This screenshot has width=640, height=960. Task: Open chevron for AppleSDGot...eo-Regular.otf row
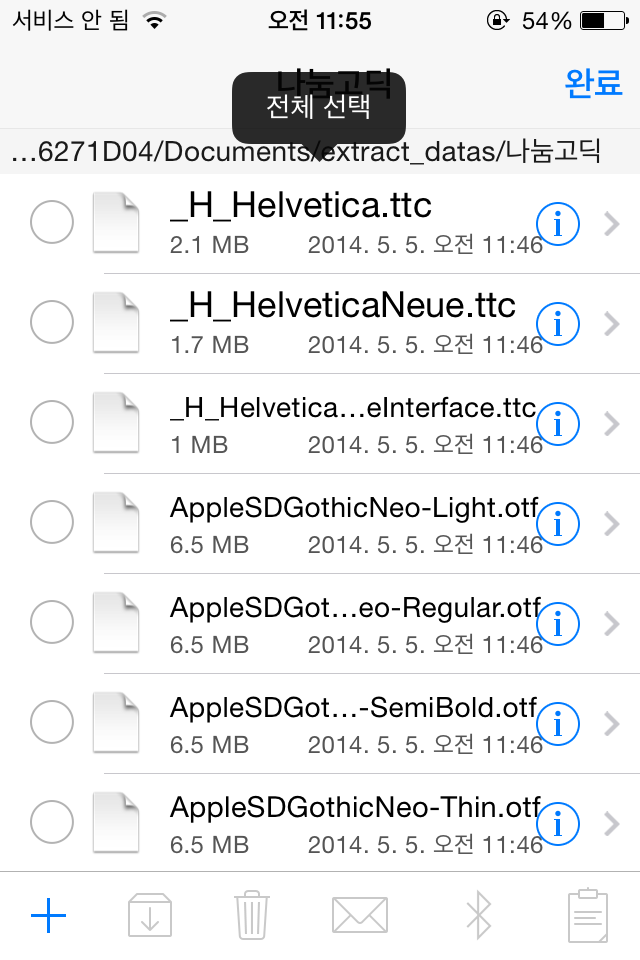point(612,624)
